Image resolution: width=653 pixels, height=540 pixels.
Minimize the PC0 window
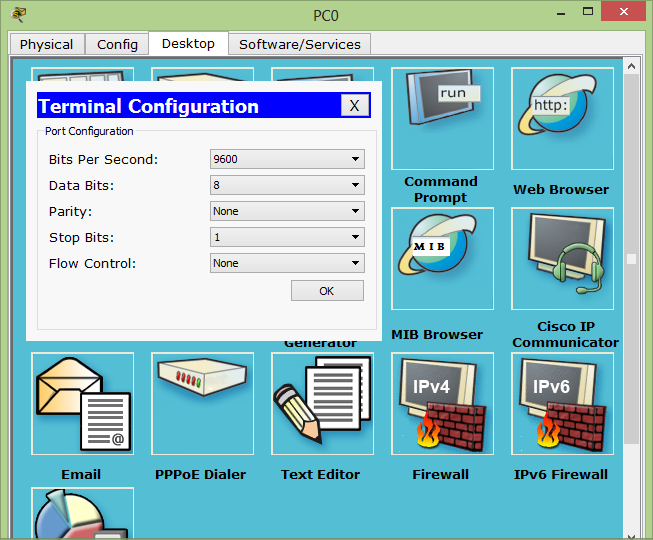(561, 14)
